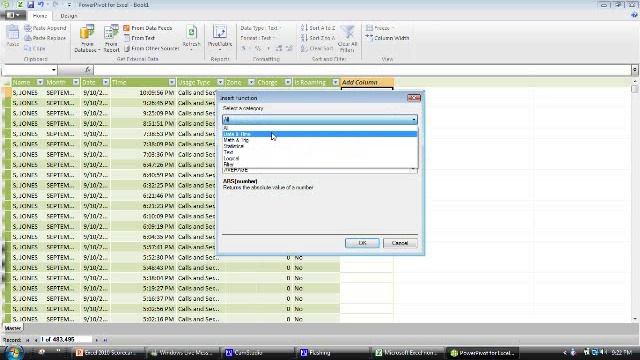Click the fx insert function button
Screen dimensions: 640x360
pyautogui.click(x=88, y=70)
